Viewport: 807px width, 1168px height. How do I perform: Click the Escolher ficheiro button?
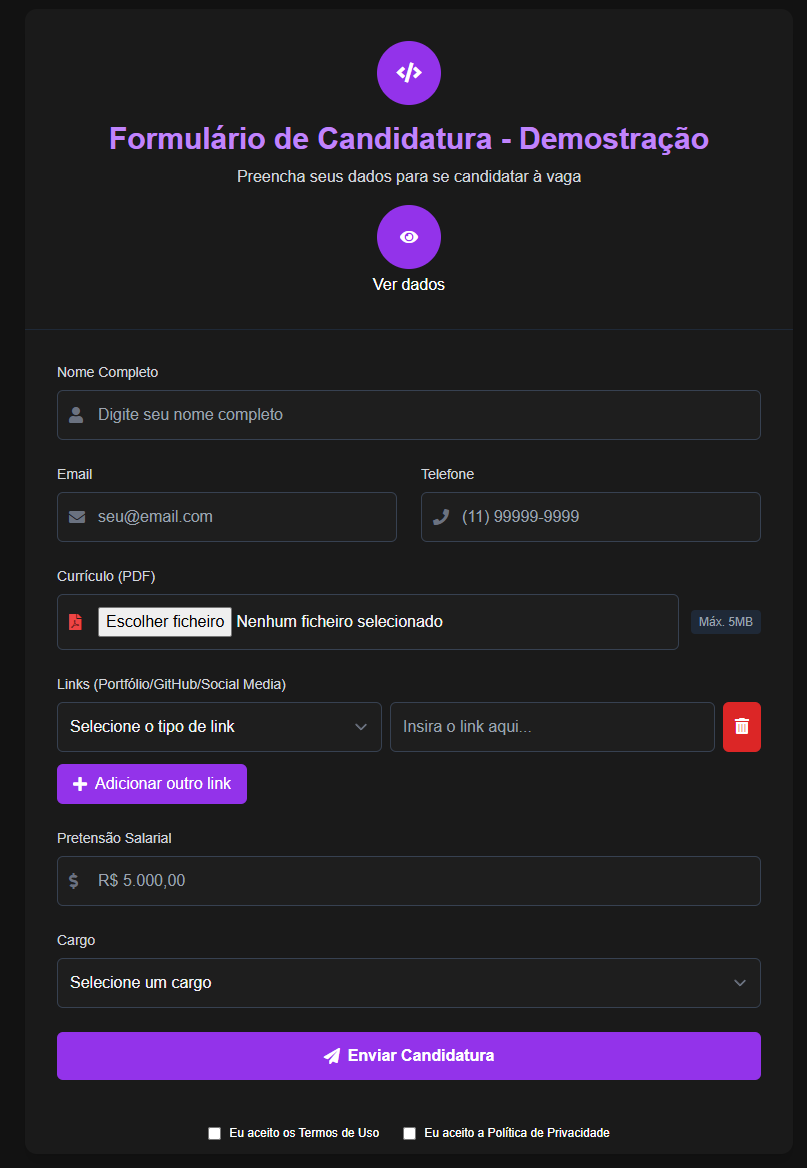click(x=165, y=622)
